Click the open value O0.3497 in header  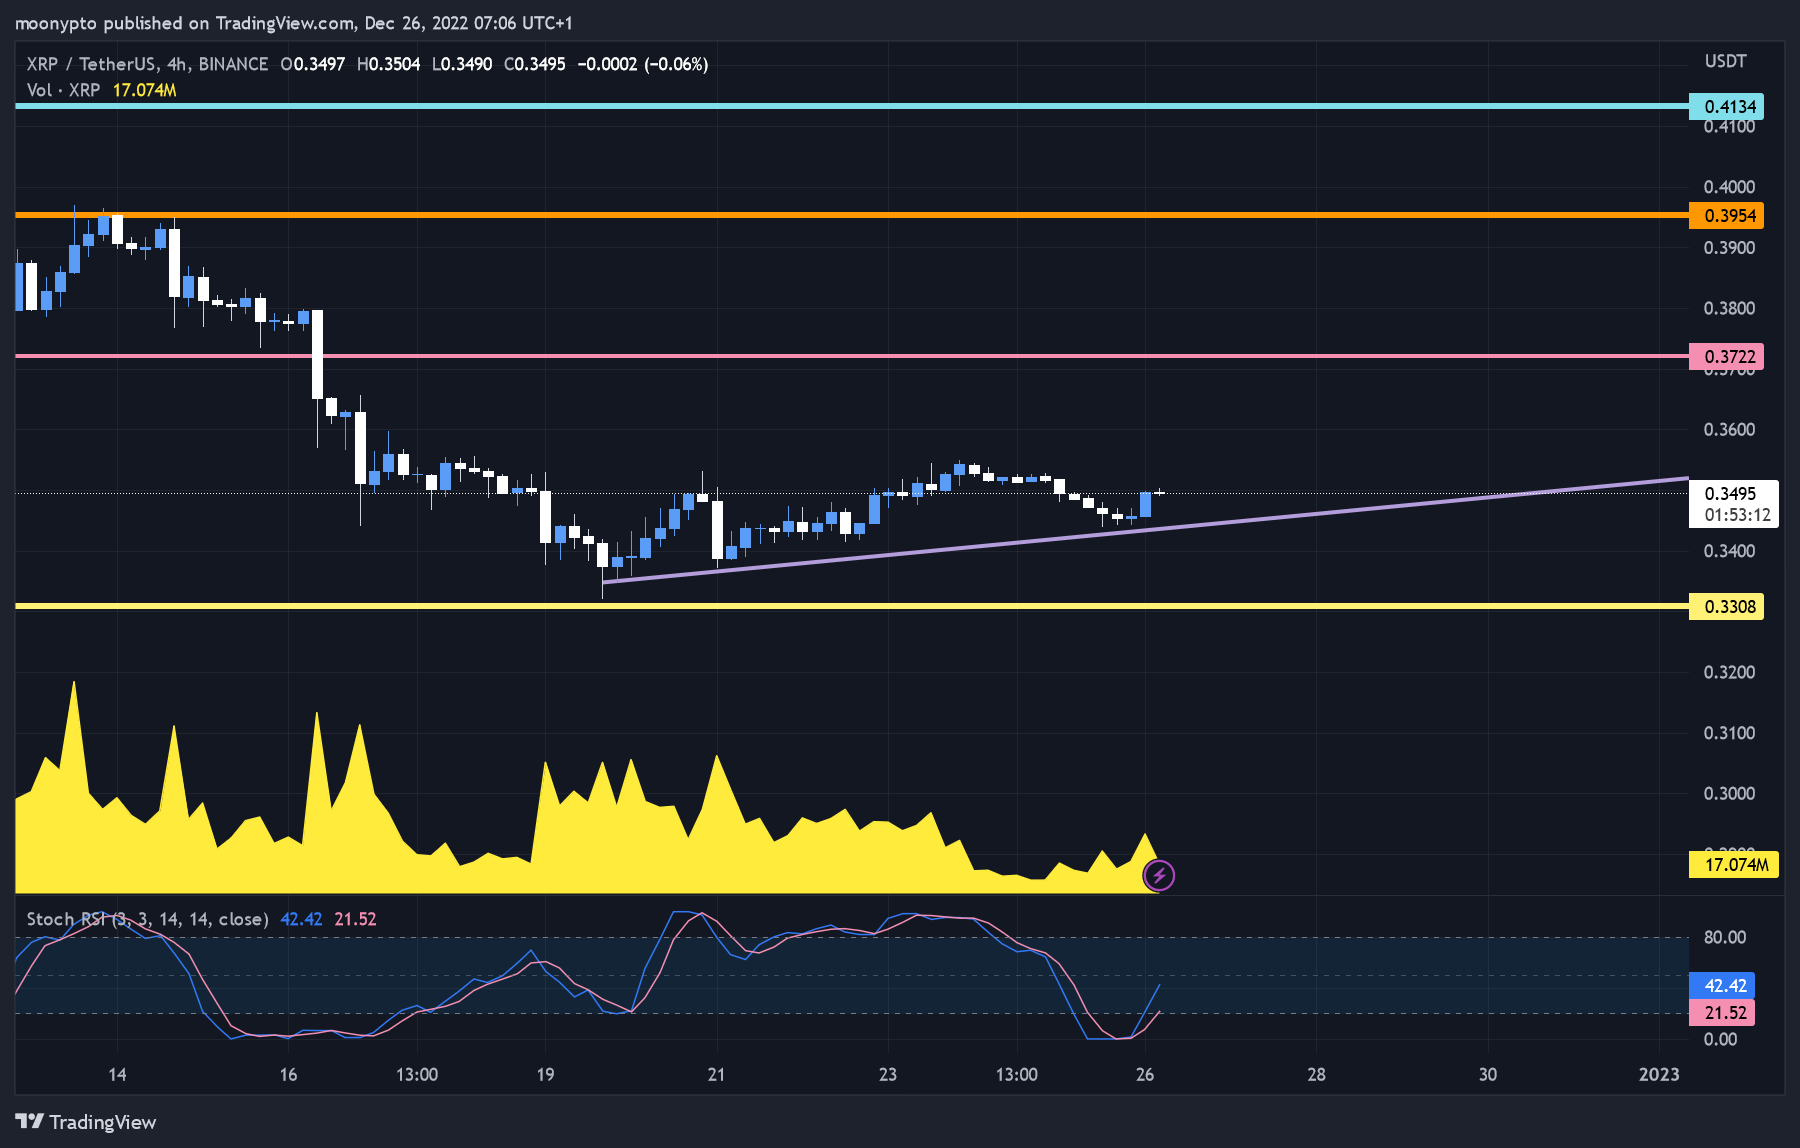point(313,64)
